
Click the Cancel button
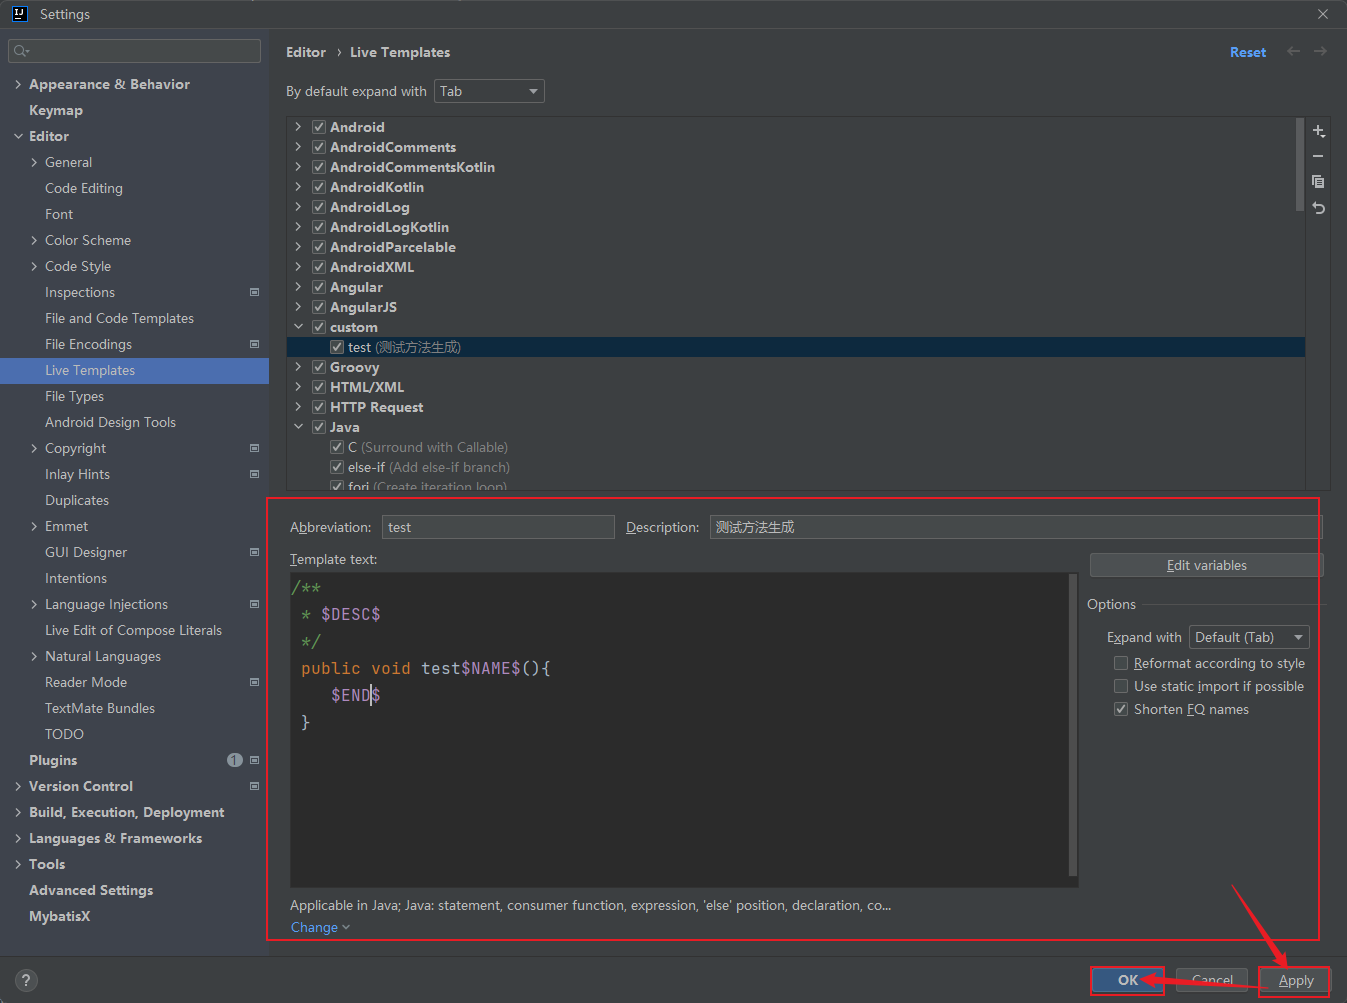[x=1212, y=980]
